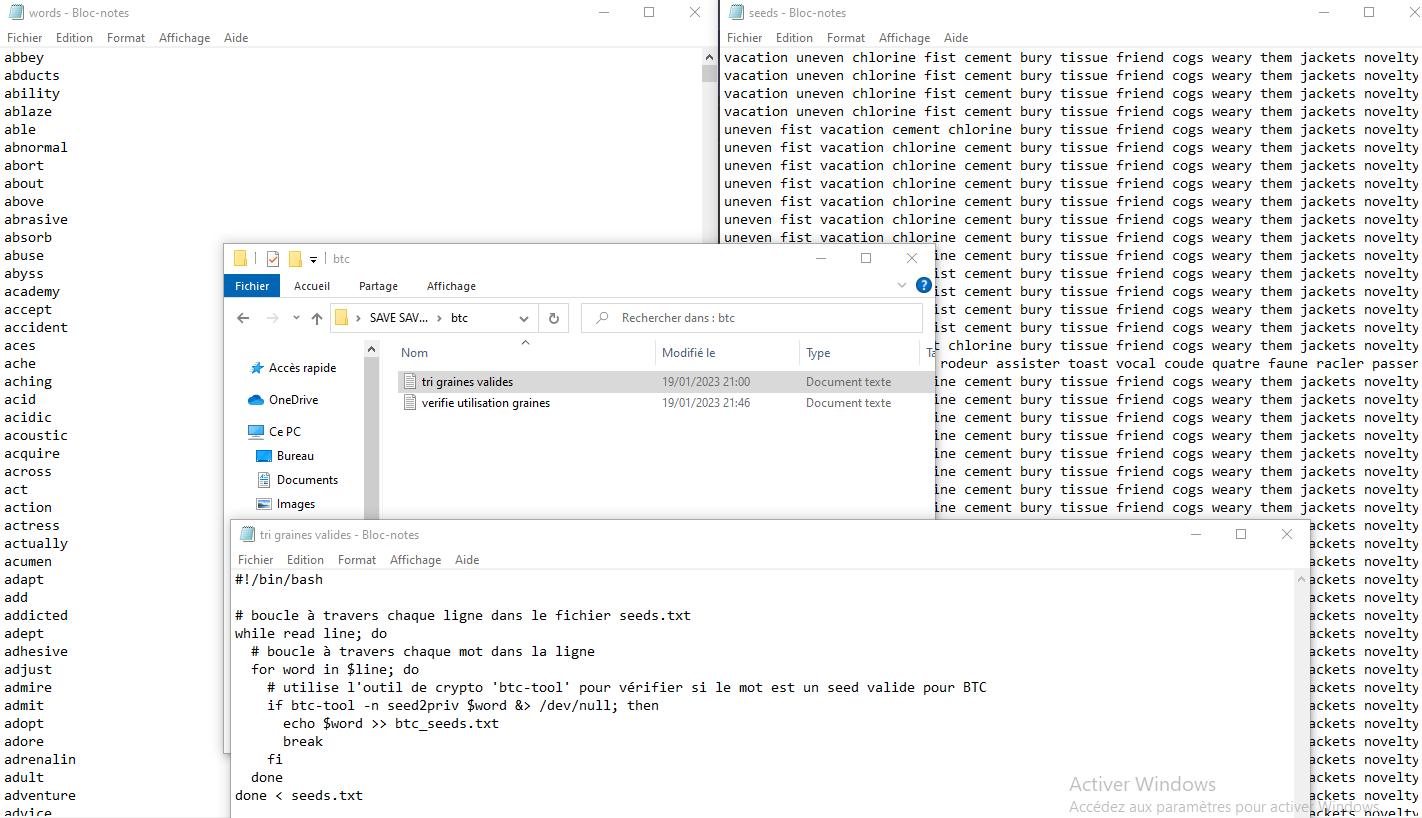Image resolution: width=1422 pixels, height=818 pixels.
Task: Click the words Notepad scrollbar up arrow
Action: (x=709, y=57)
